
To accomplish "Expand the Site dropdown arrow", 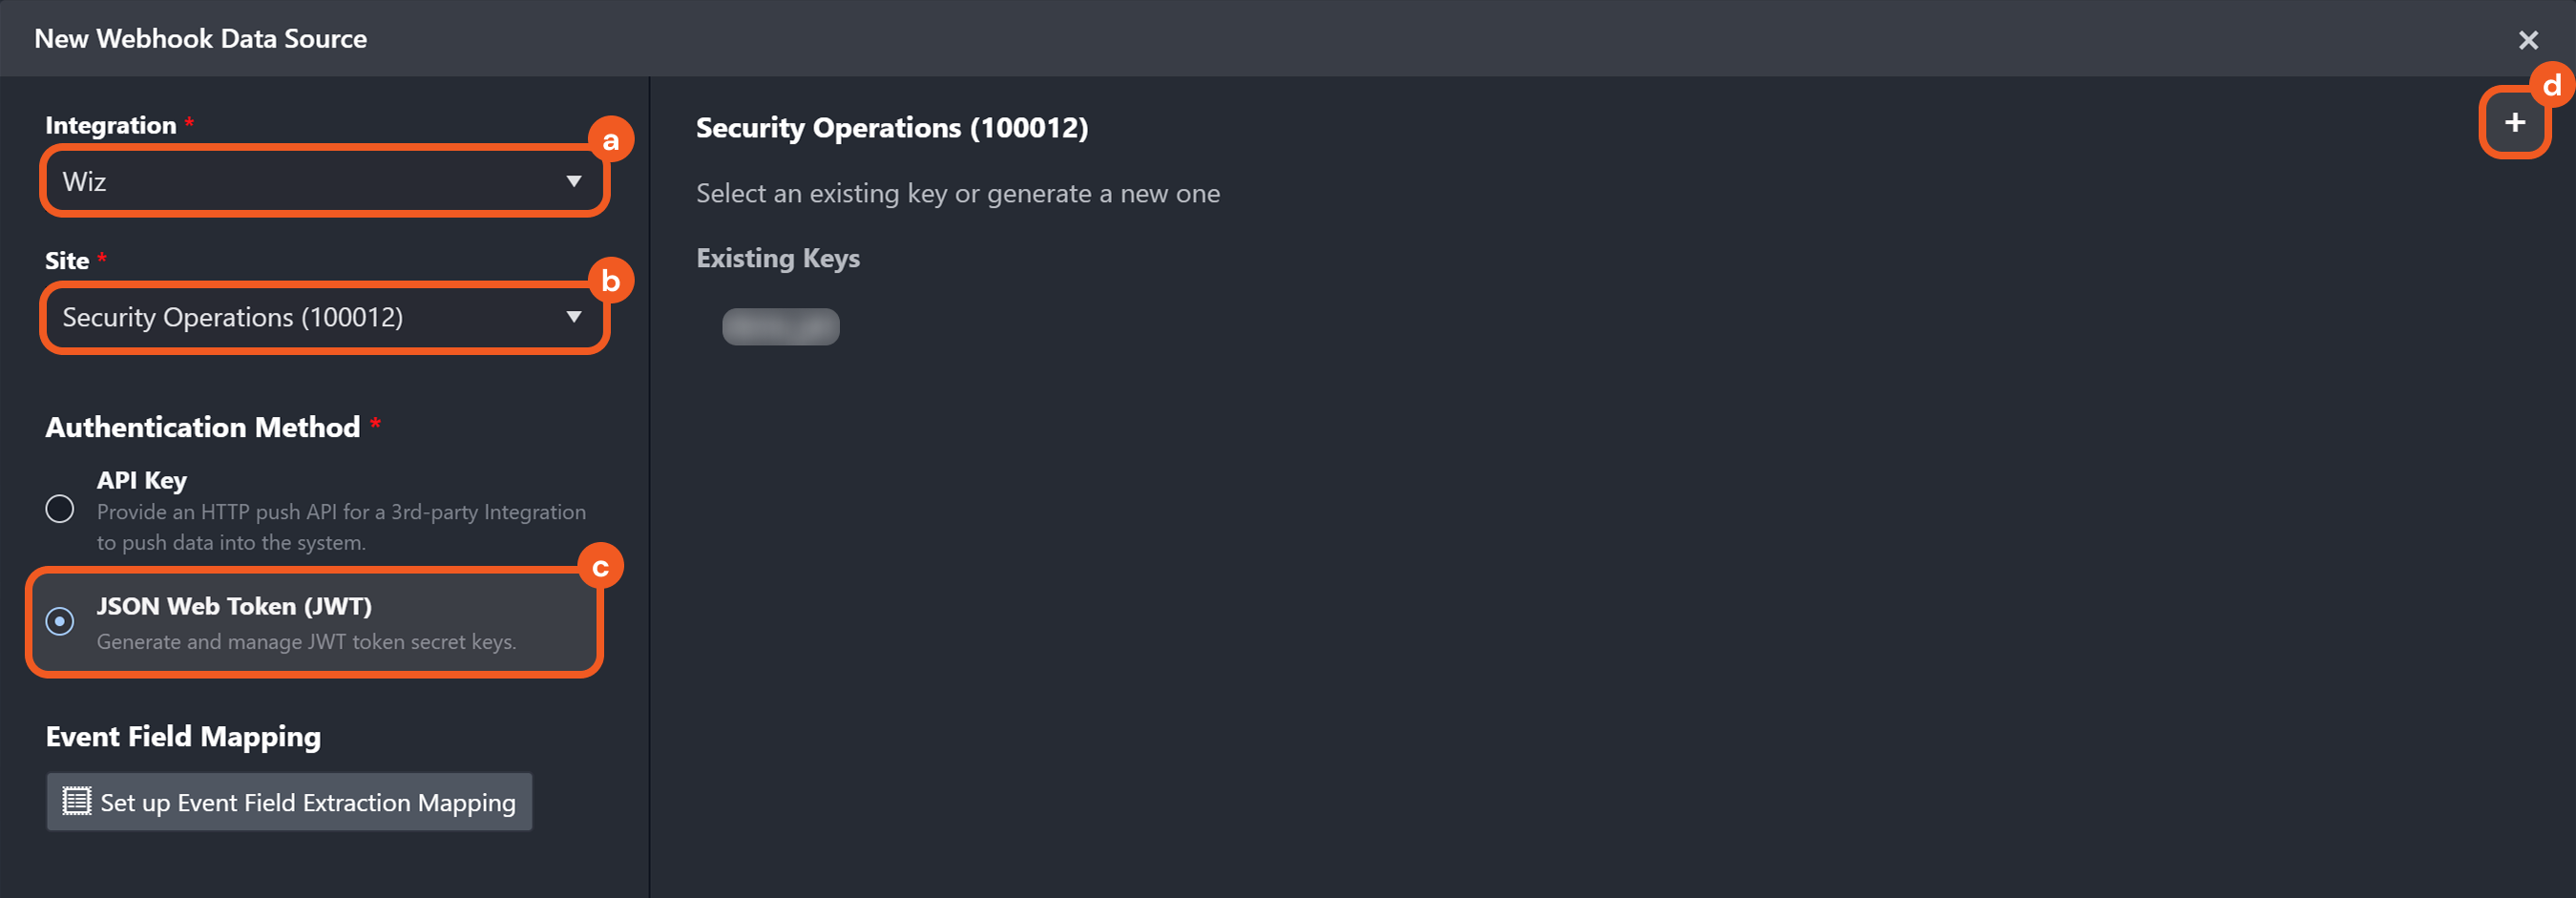I will (574, 317).
